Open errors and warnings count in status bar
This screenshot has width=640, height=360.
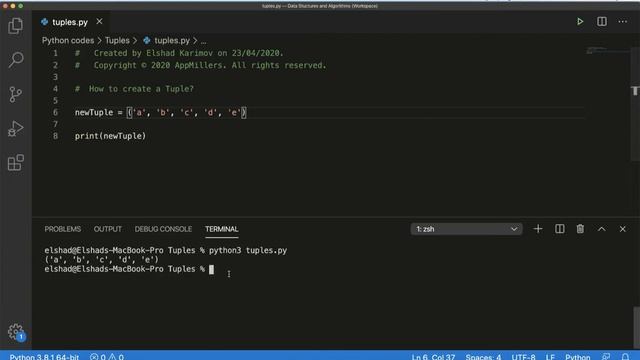coord(107,357)
